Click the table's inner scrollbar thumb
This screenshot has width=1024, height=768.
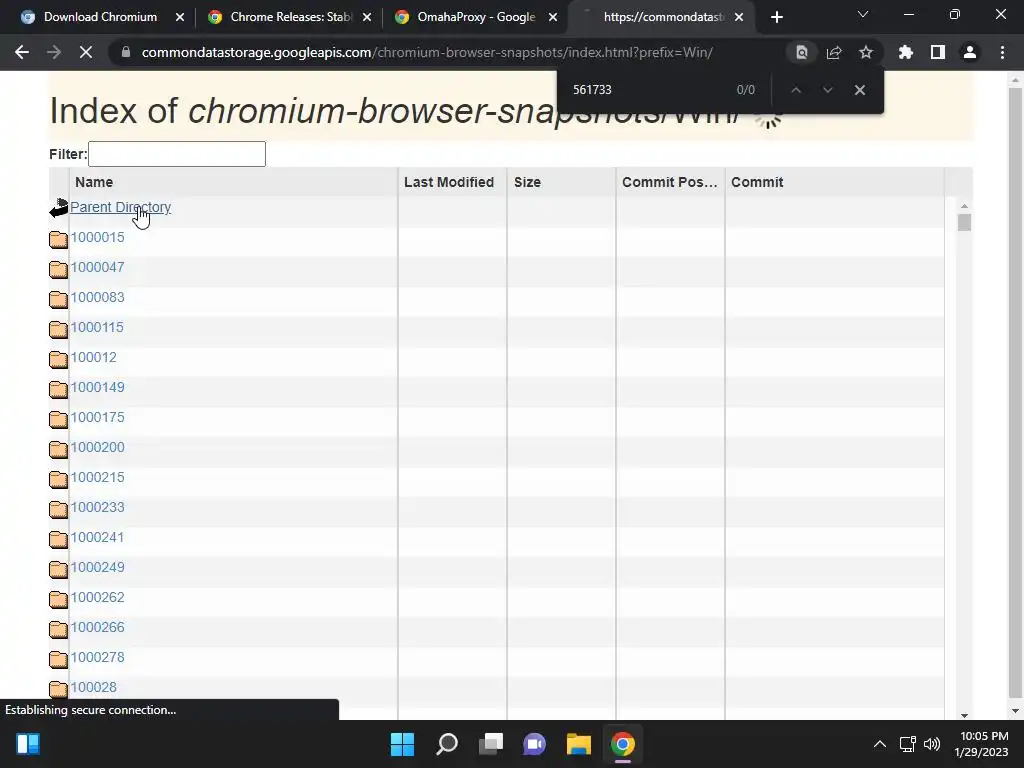tap(964, 223)
